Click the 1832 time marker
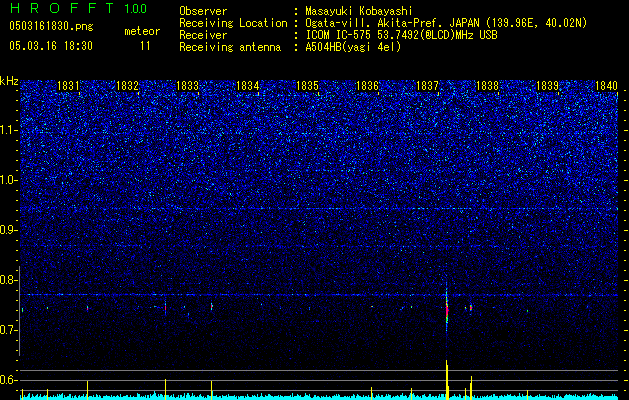629x400 pixels. point(127,86)
